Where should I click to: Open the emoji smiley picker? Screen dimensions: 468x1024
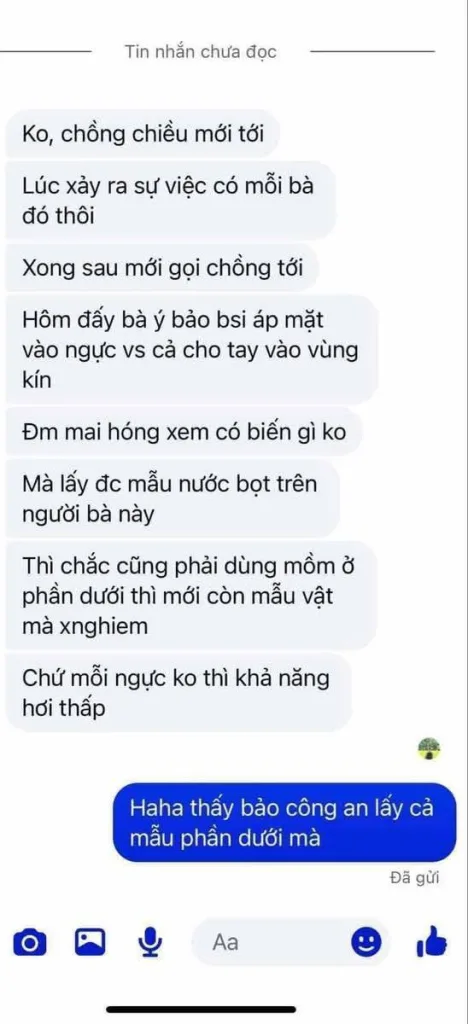pos(366,942)
